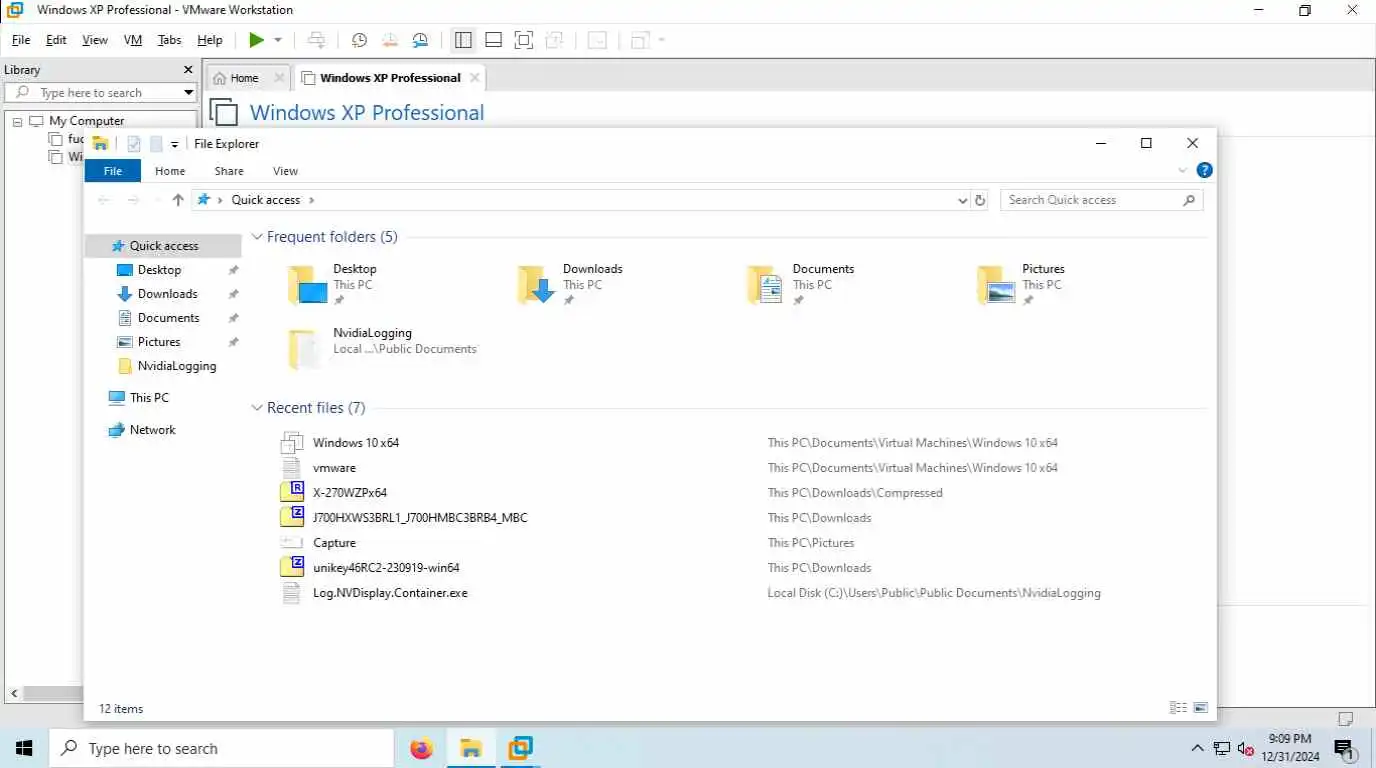Viewport: 1376px width, 768px height.
Task: Open the File menu in VMware
Action: pos(21,40)
